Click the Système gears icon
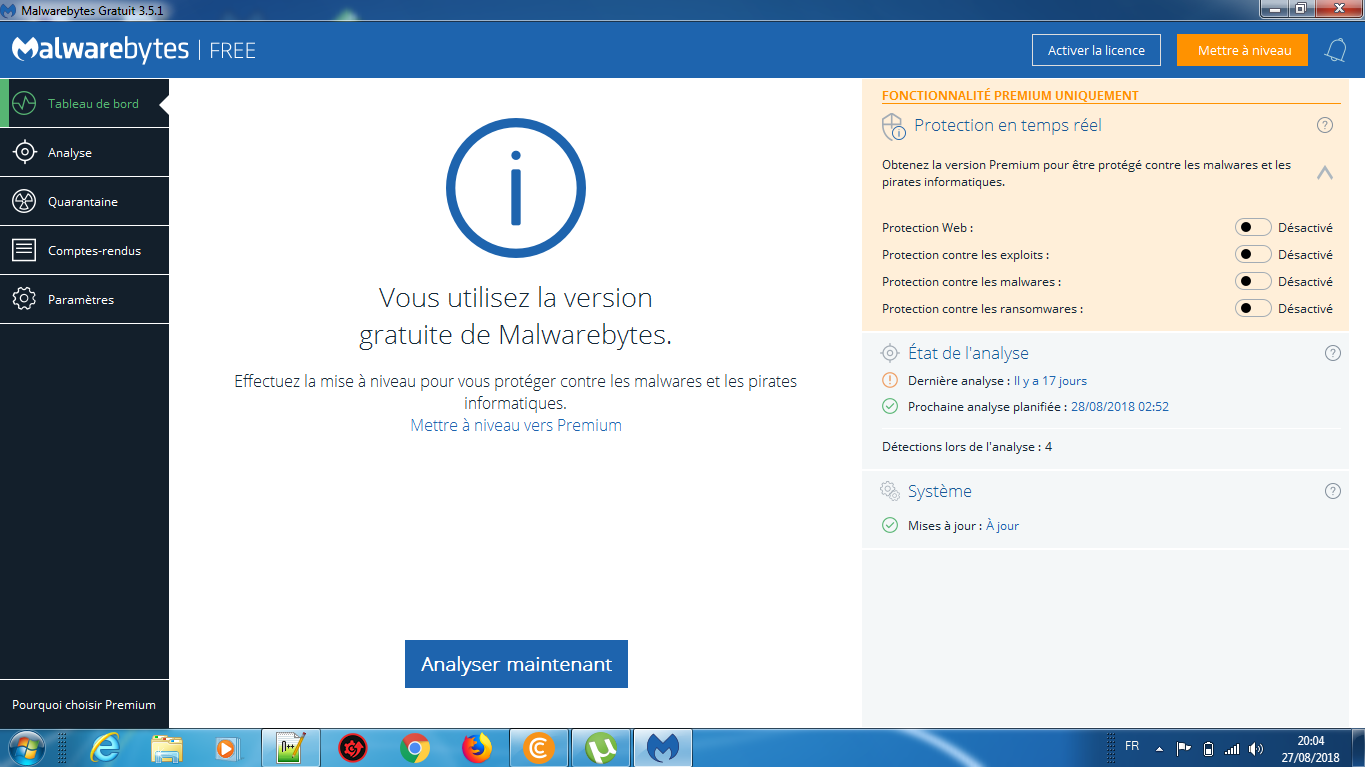 click(x=890, y=491)
